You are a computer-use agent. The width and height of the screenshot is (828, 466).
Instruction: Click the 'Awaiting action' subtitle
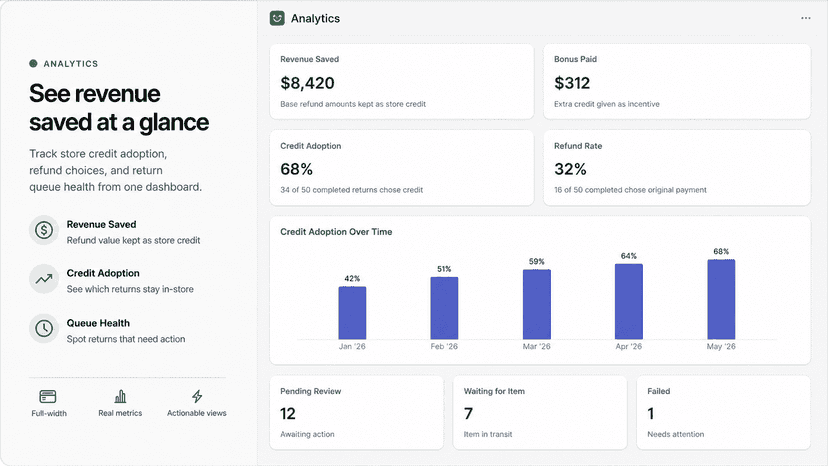click(307, 434)
